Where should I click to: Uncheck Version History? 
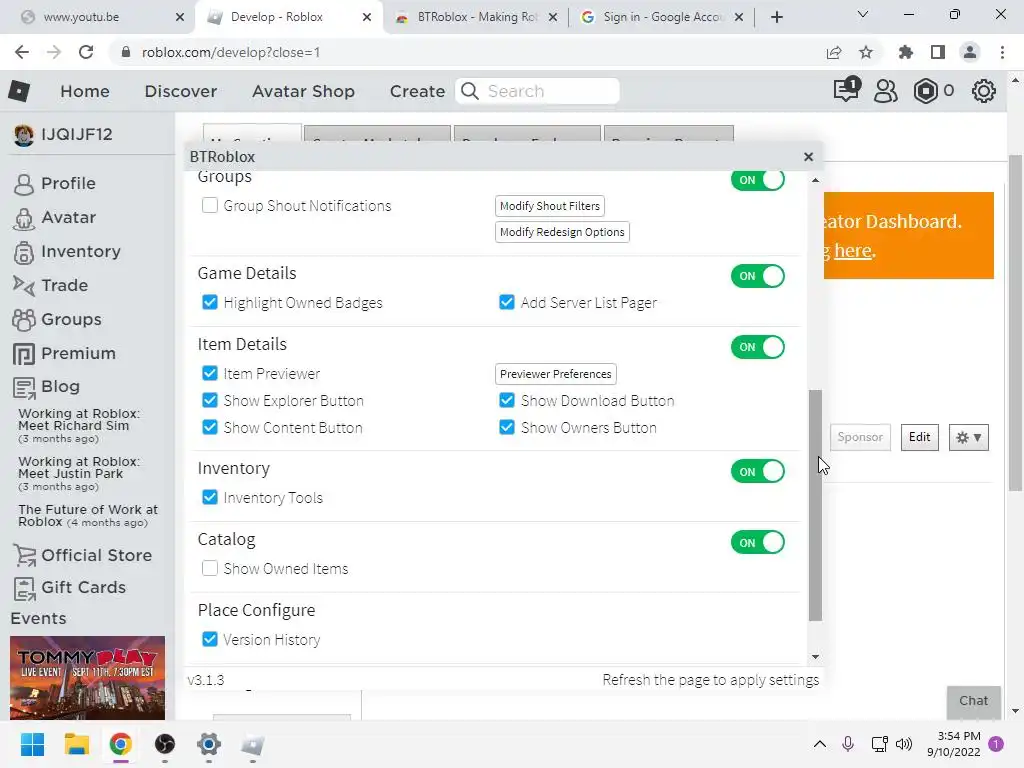[210, 639]
